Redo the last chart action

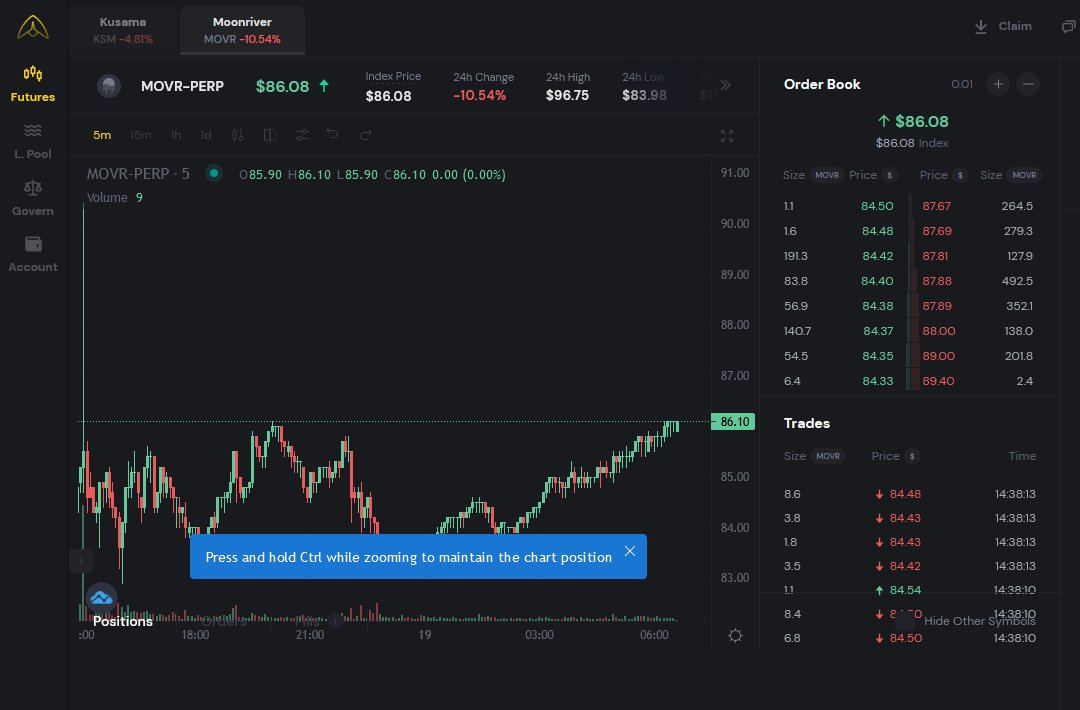366,134
